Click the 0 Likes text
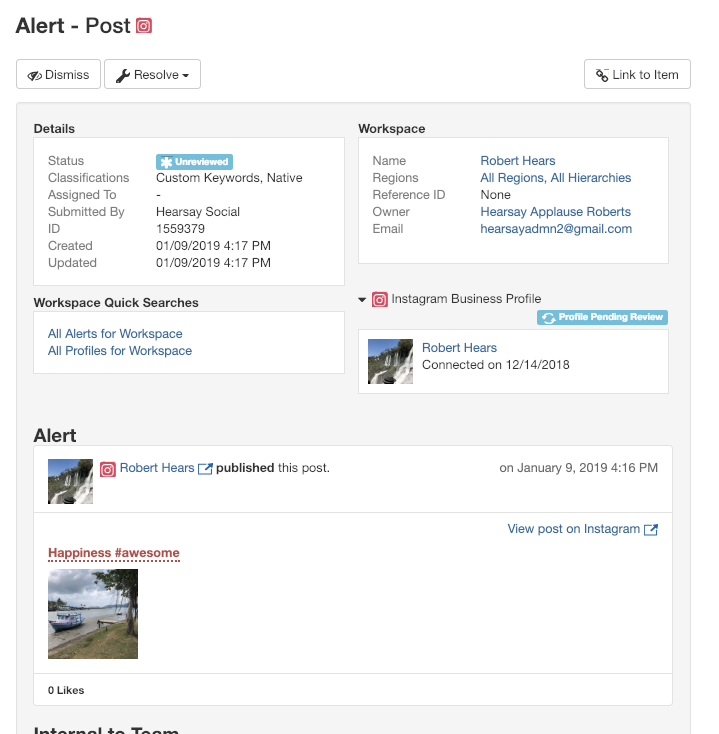Image resolution: width=719 pixels, height=734 pixels. click(66, 690)
